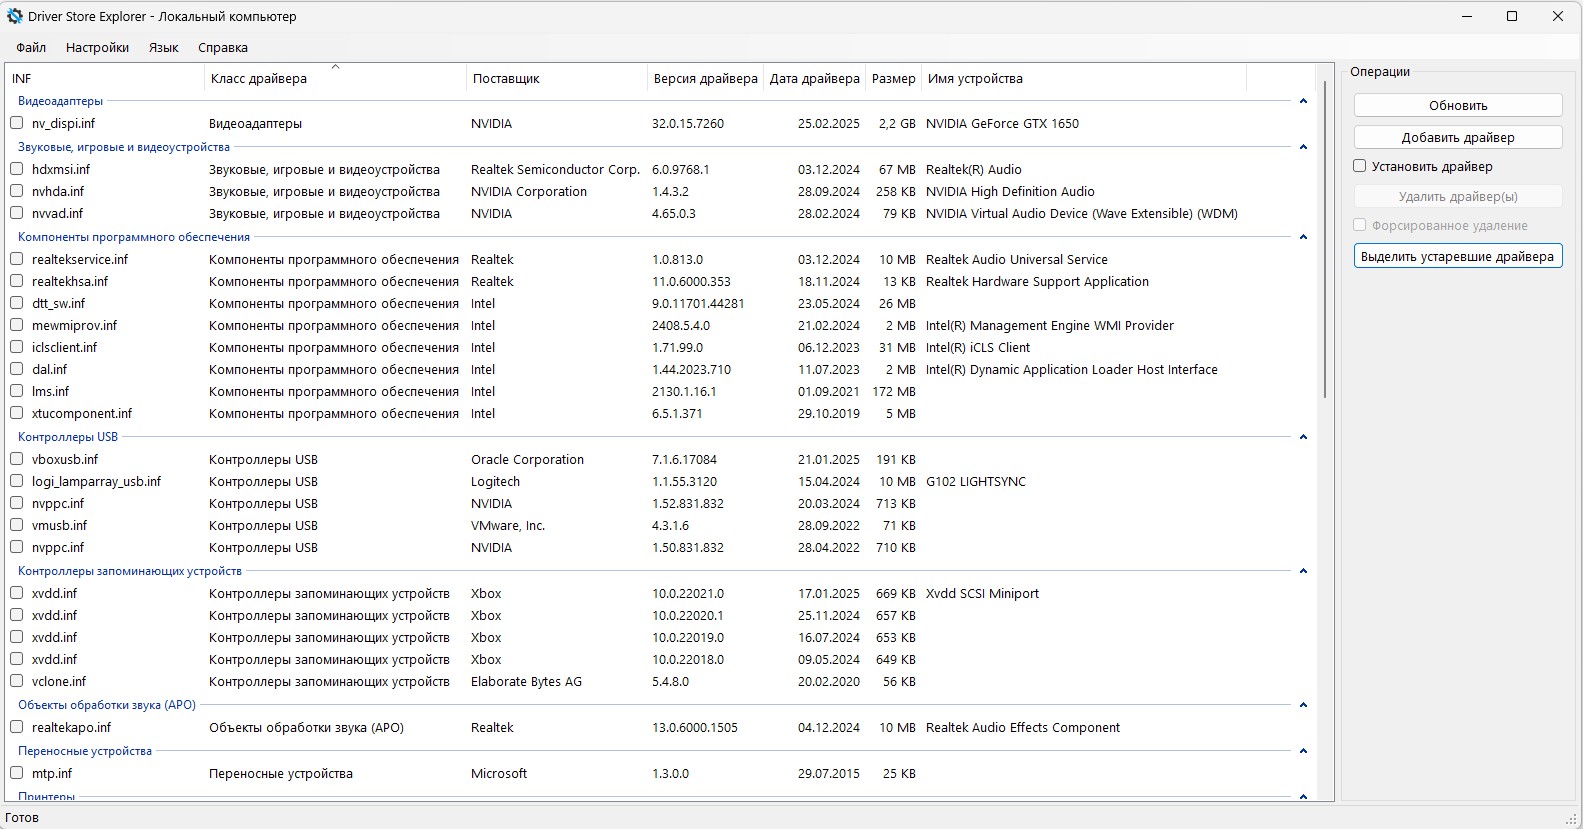Check the mtp.inf driver checkbox
1583x829 pixels.
coord(17,773)
